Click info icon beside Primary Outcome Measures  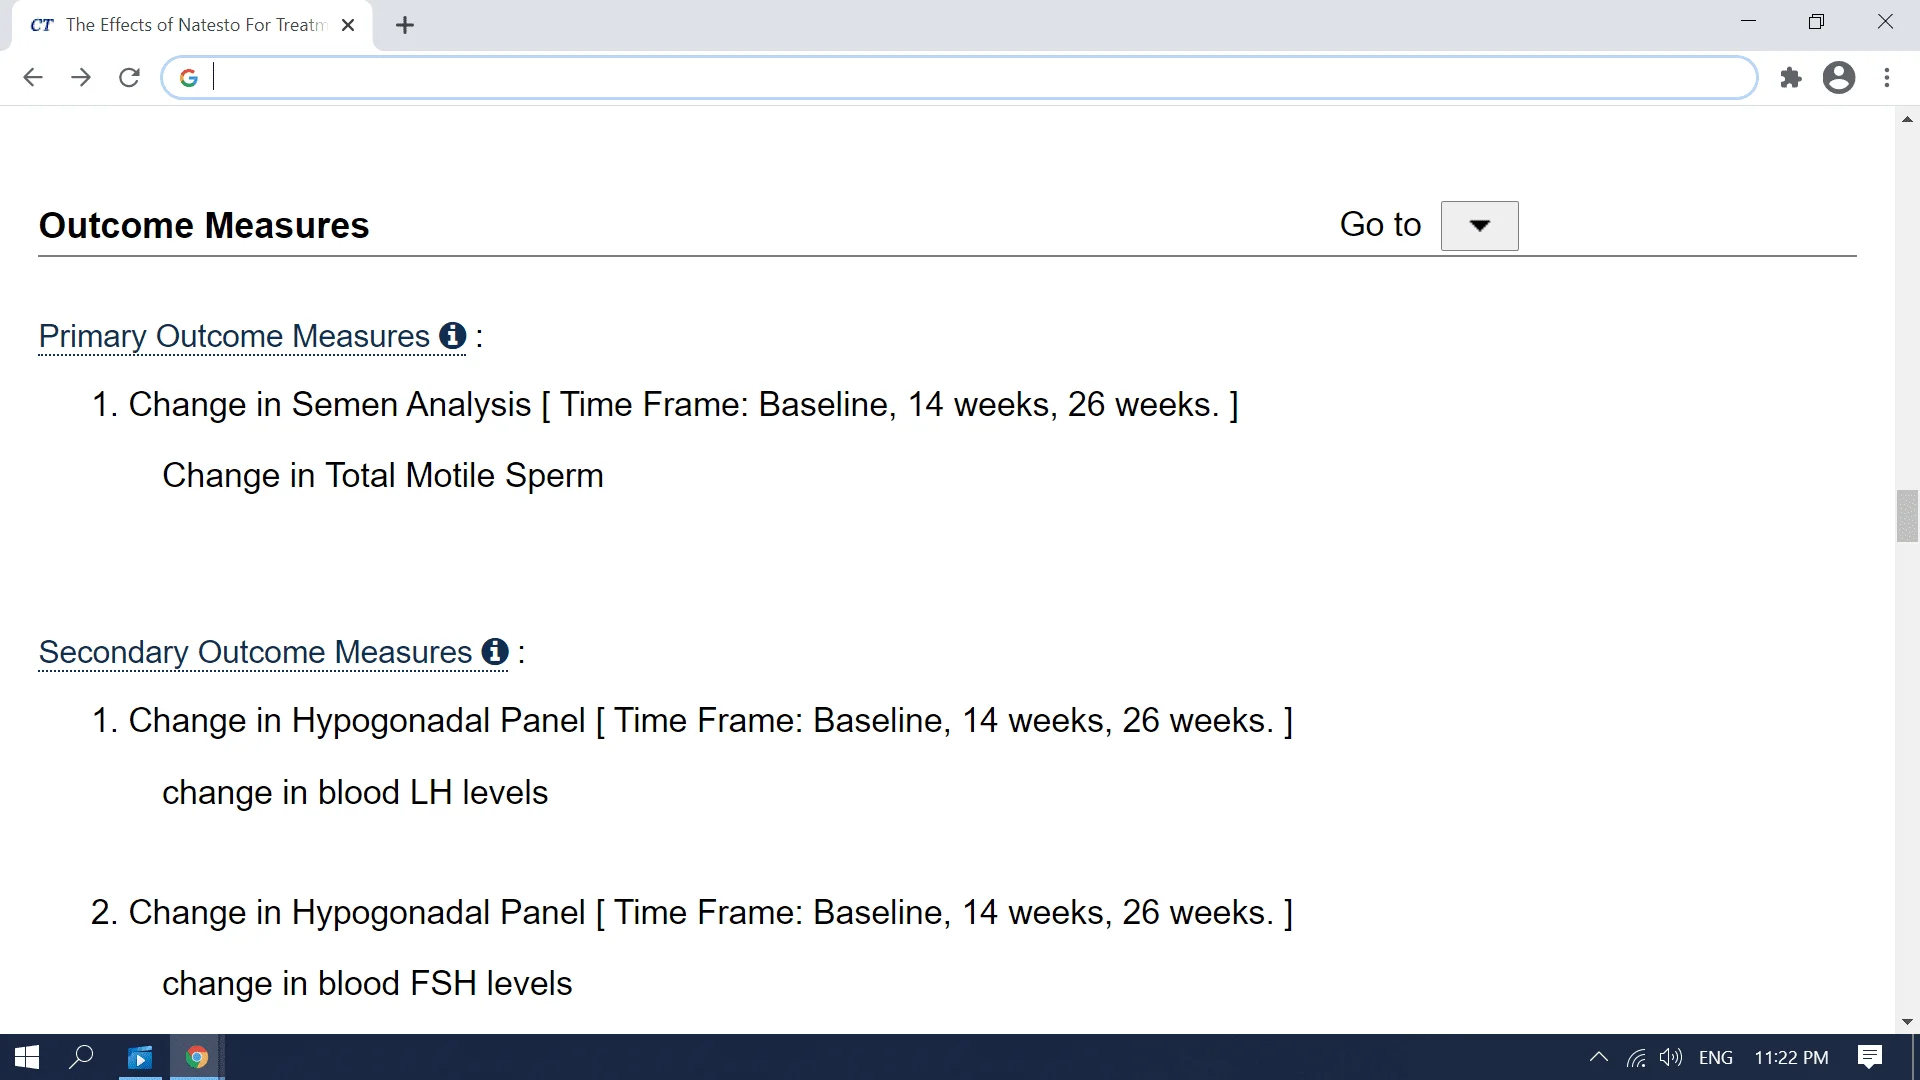coord(453,335)
